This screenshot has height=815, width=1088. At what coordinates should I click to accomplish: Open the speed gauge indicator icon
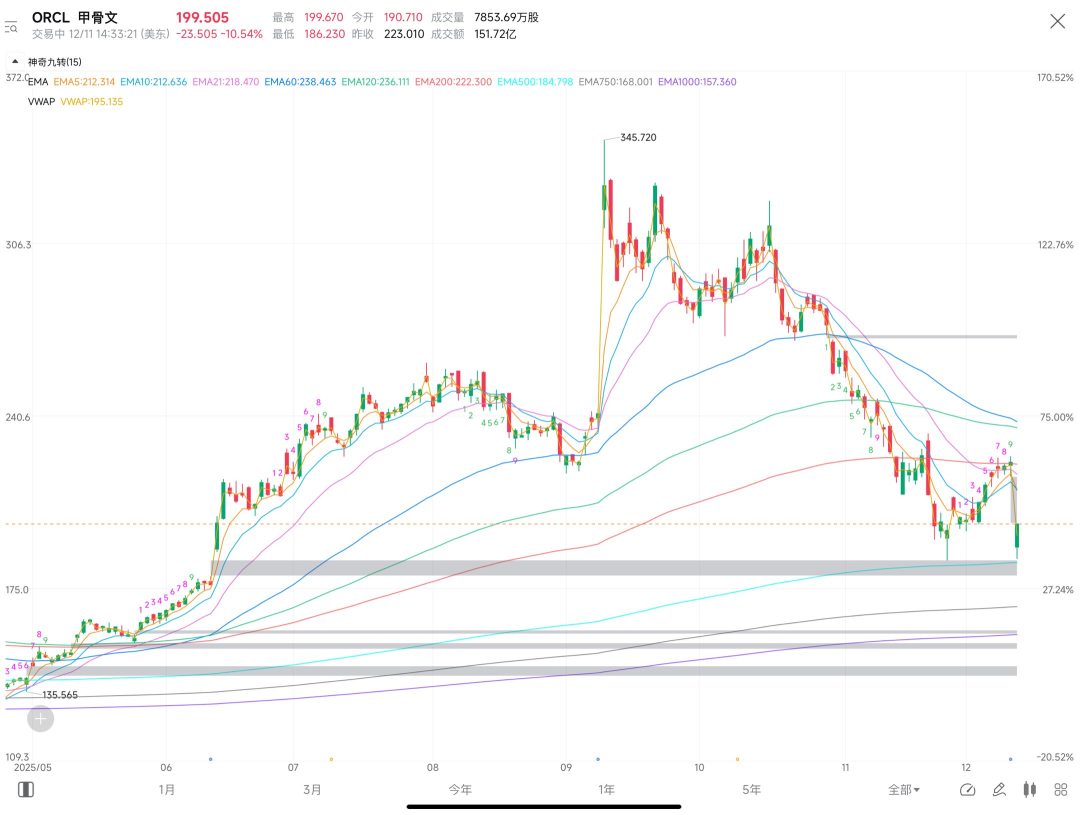coord(967,789)
